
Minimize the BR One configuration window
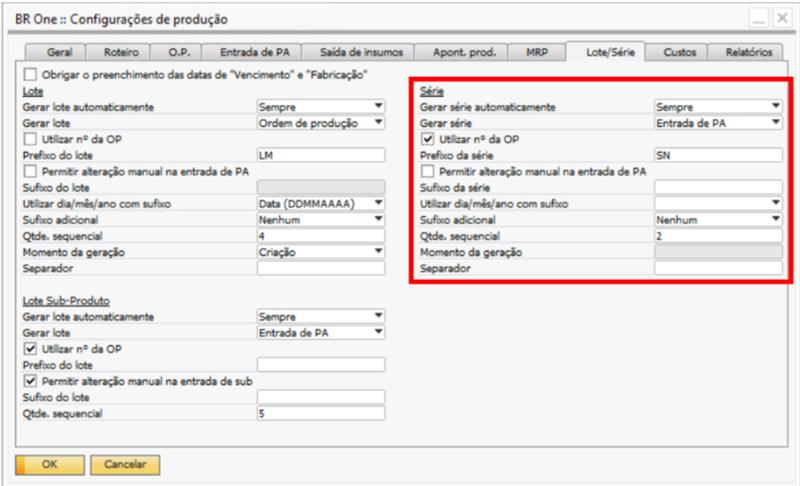pos(759,17)
